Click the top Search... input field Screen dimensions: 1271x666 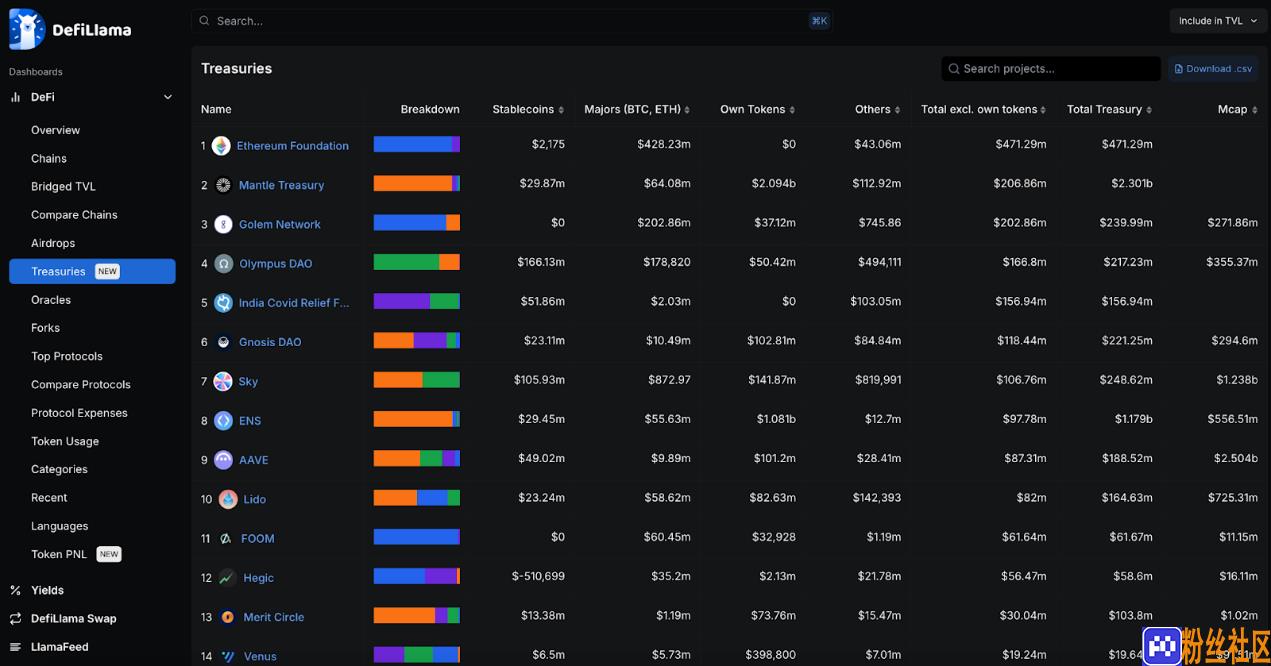(511, 21)
